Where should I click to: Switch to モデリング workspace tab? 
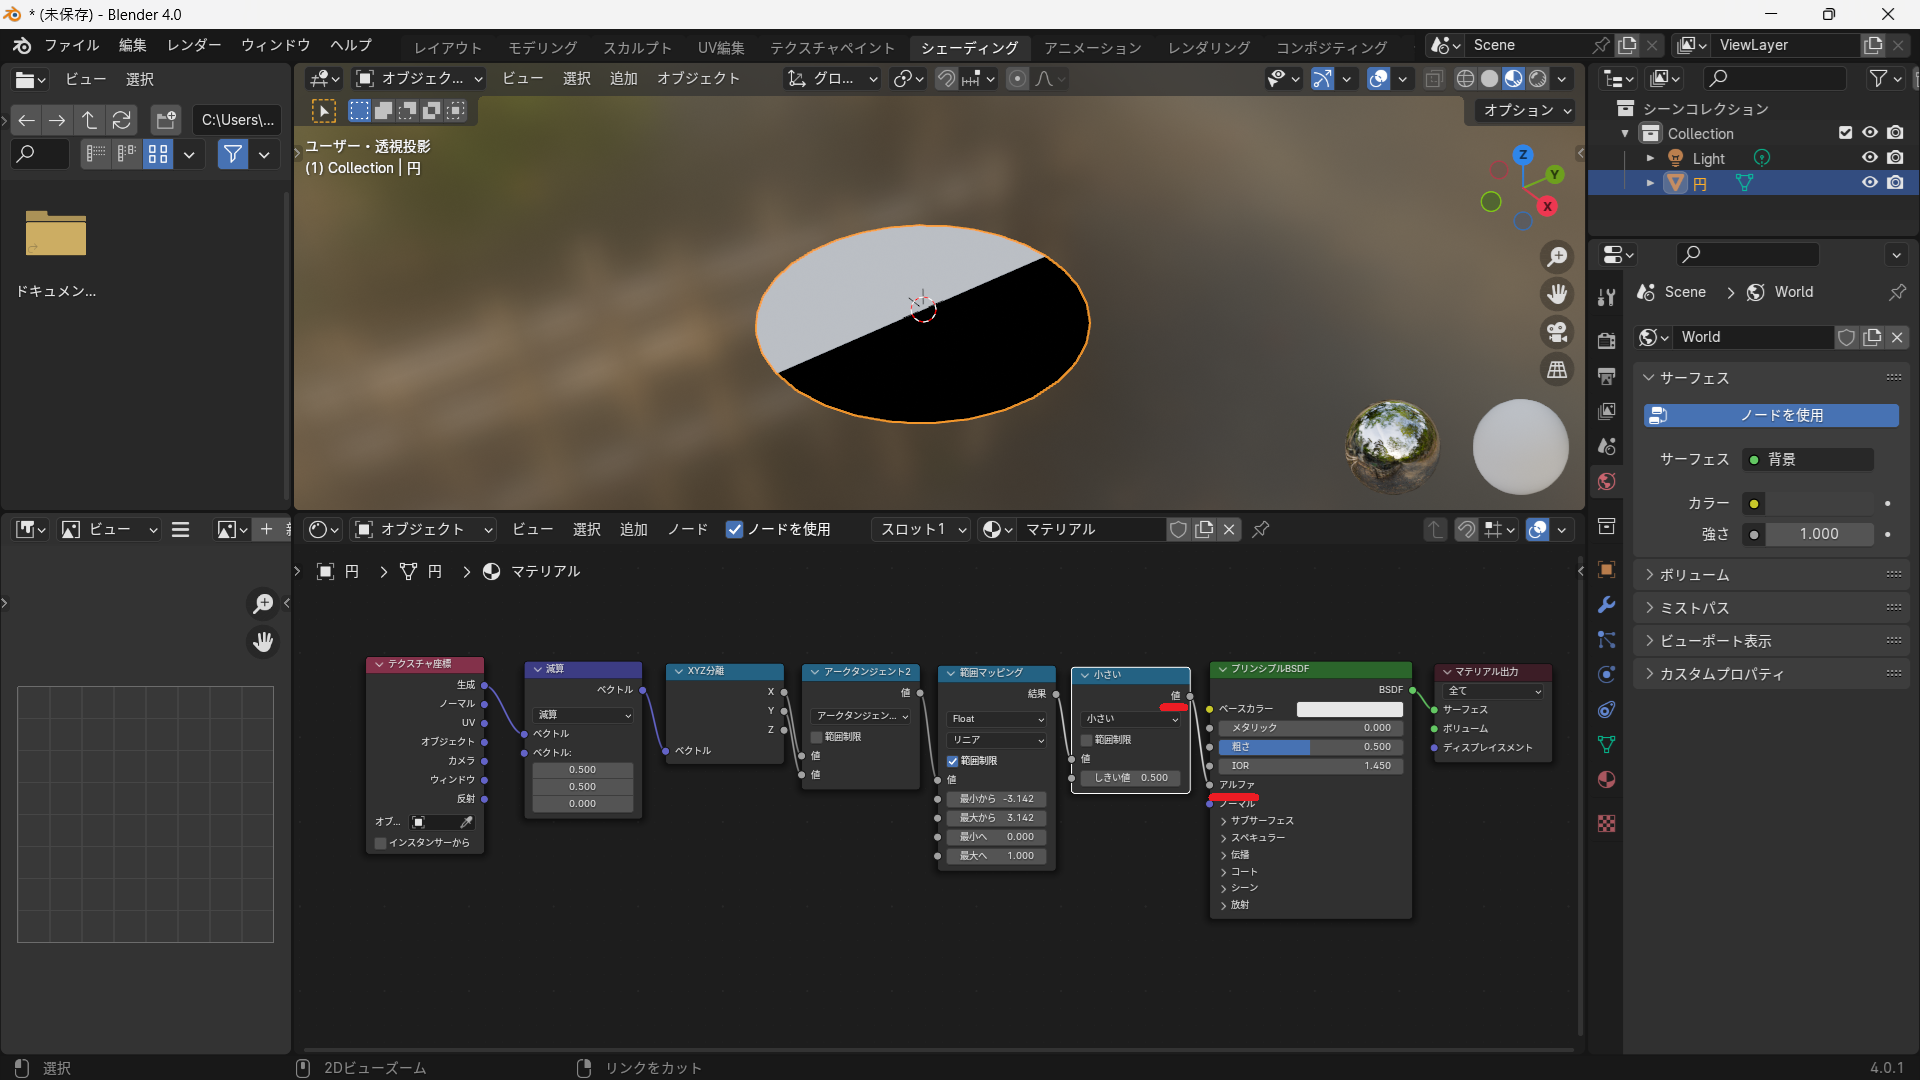click(542, 47)
